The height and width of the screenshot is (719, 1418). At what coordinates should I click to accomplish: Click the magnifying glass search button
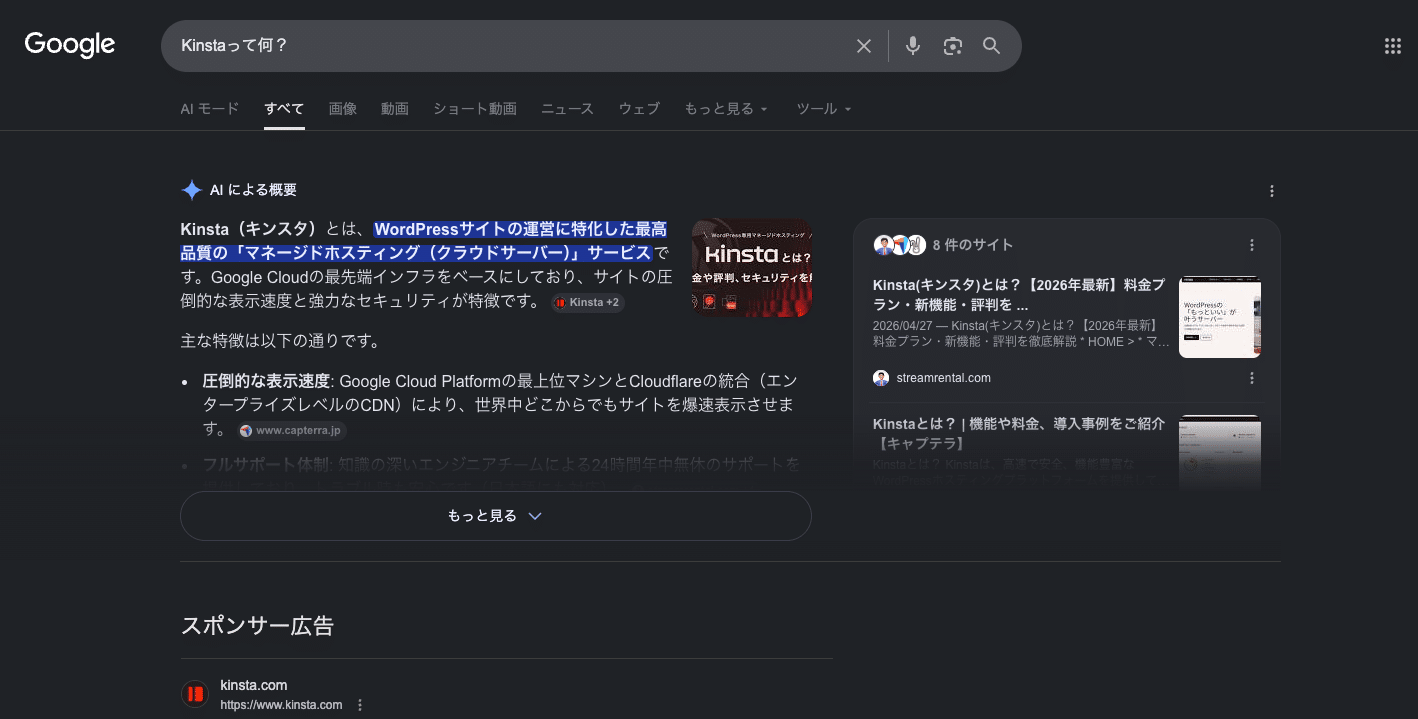tap(991, 46)
